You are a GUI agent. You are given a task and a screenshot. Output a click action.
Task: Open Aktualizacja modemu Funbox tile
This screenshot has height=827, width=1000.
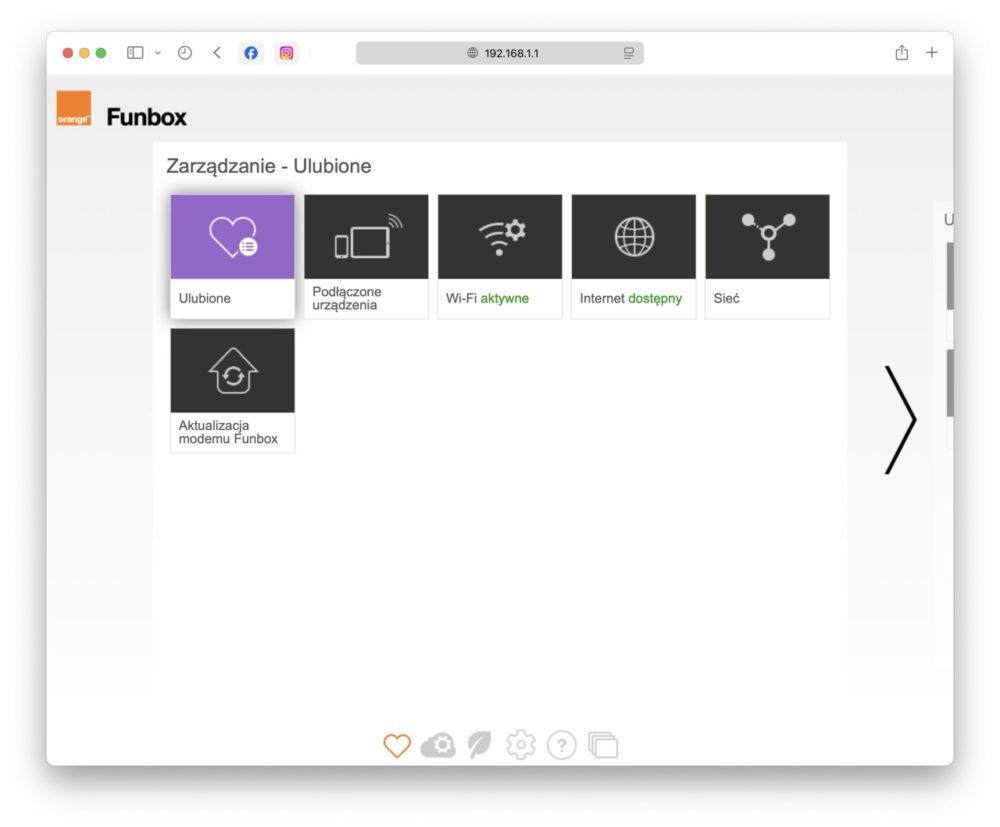232,390
